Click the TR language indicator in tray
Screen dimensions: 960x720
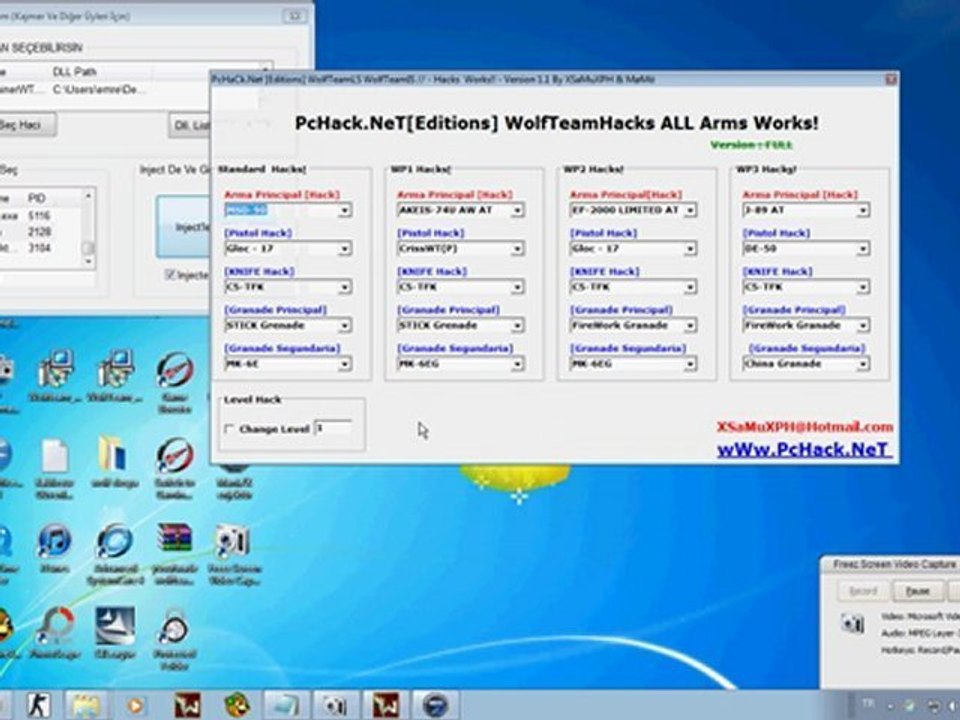[x=868, y=704]
